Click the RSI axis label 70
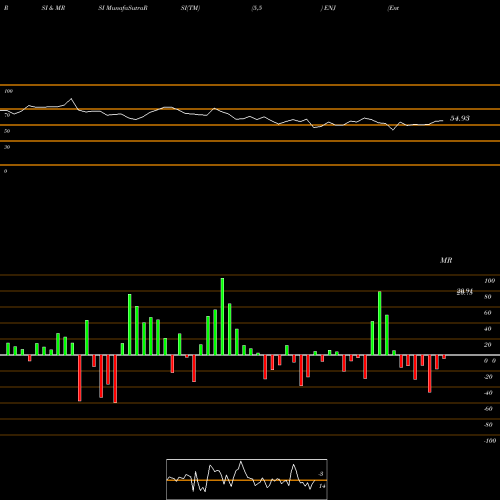The image size is (500, 500). [7, 115]
